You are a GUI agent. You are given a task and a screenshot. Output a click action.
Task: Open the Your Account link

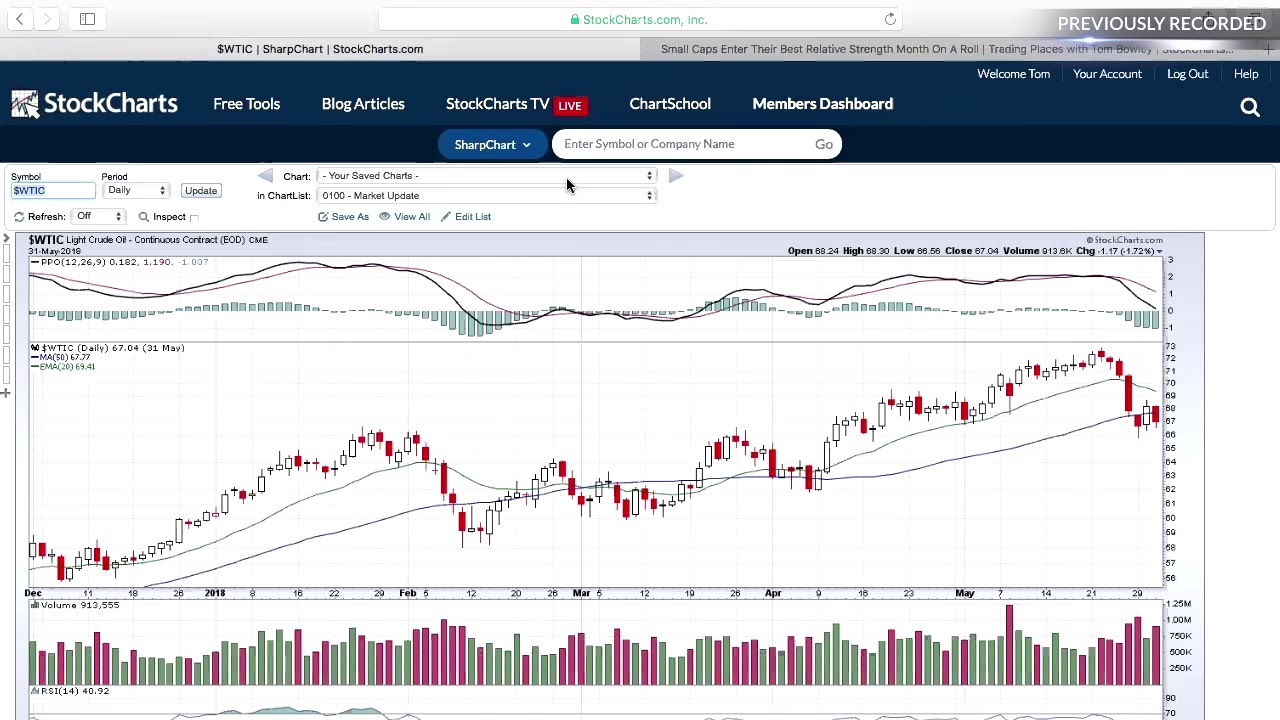(1107, 74)
